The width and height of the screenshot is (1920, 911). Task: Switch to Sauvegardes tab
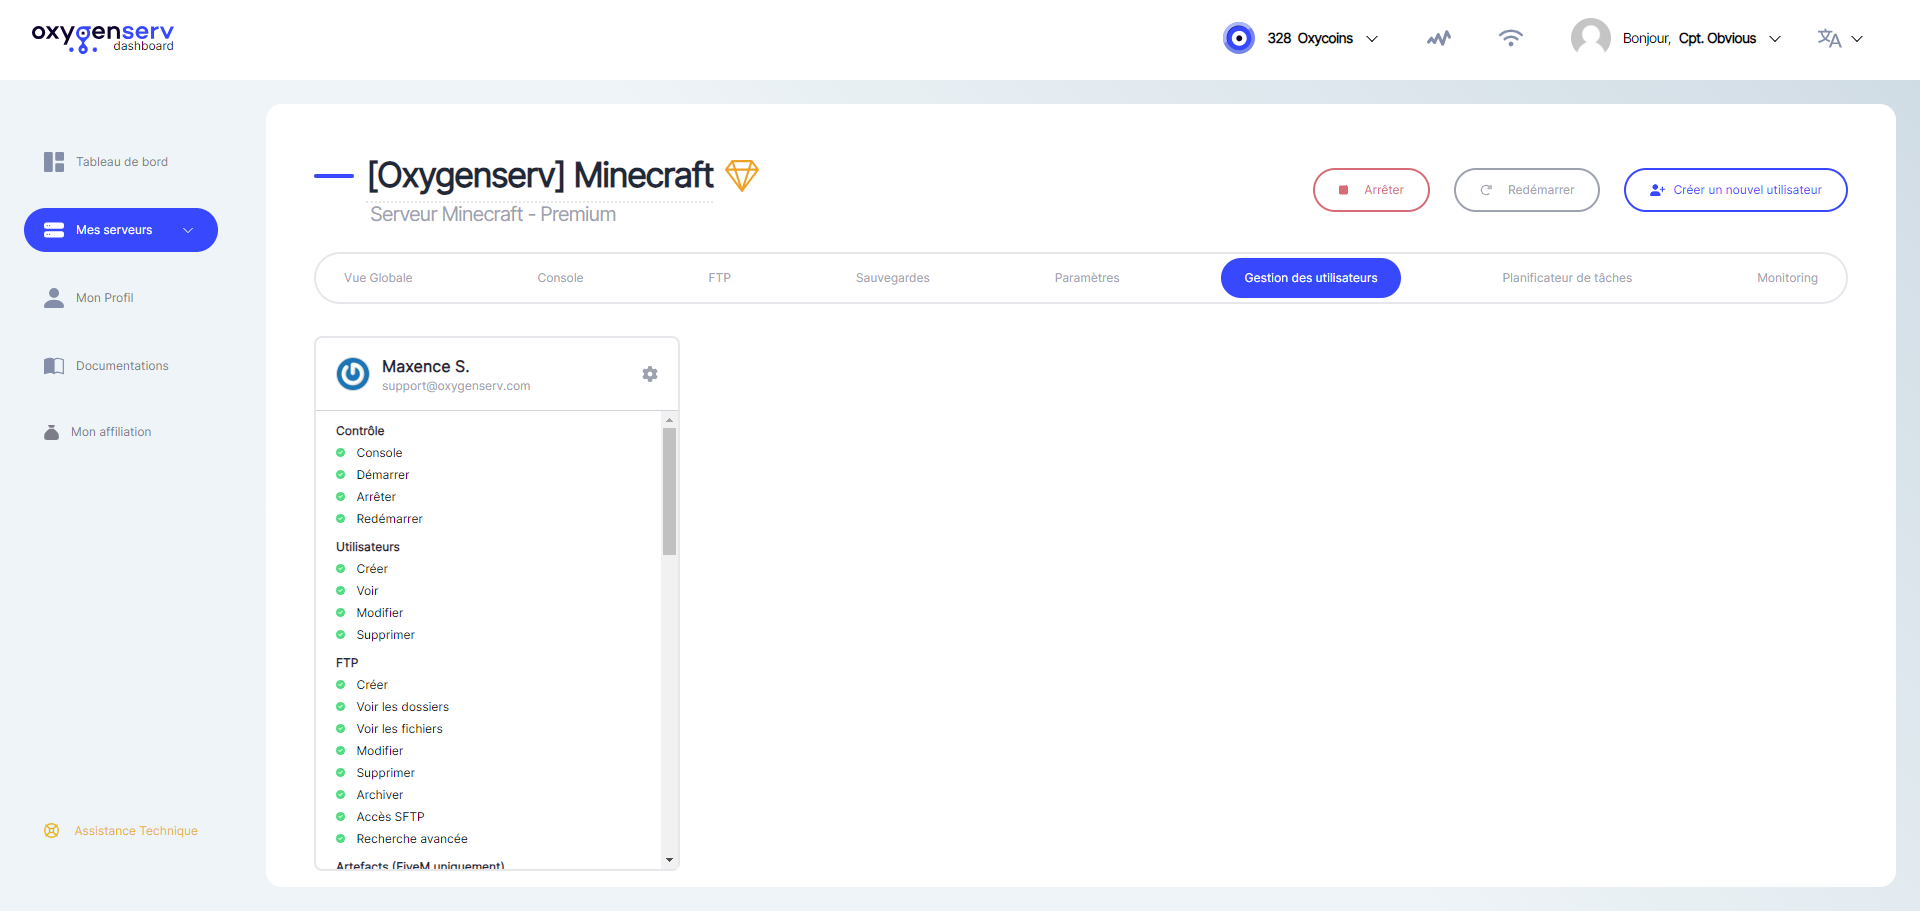[893, 278]
